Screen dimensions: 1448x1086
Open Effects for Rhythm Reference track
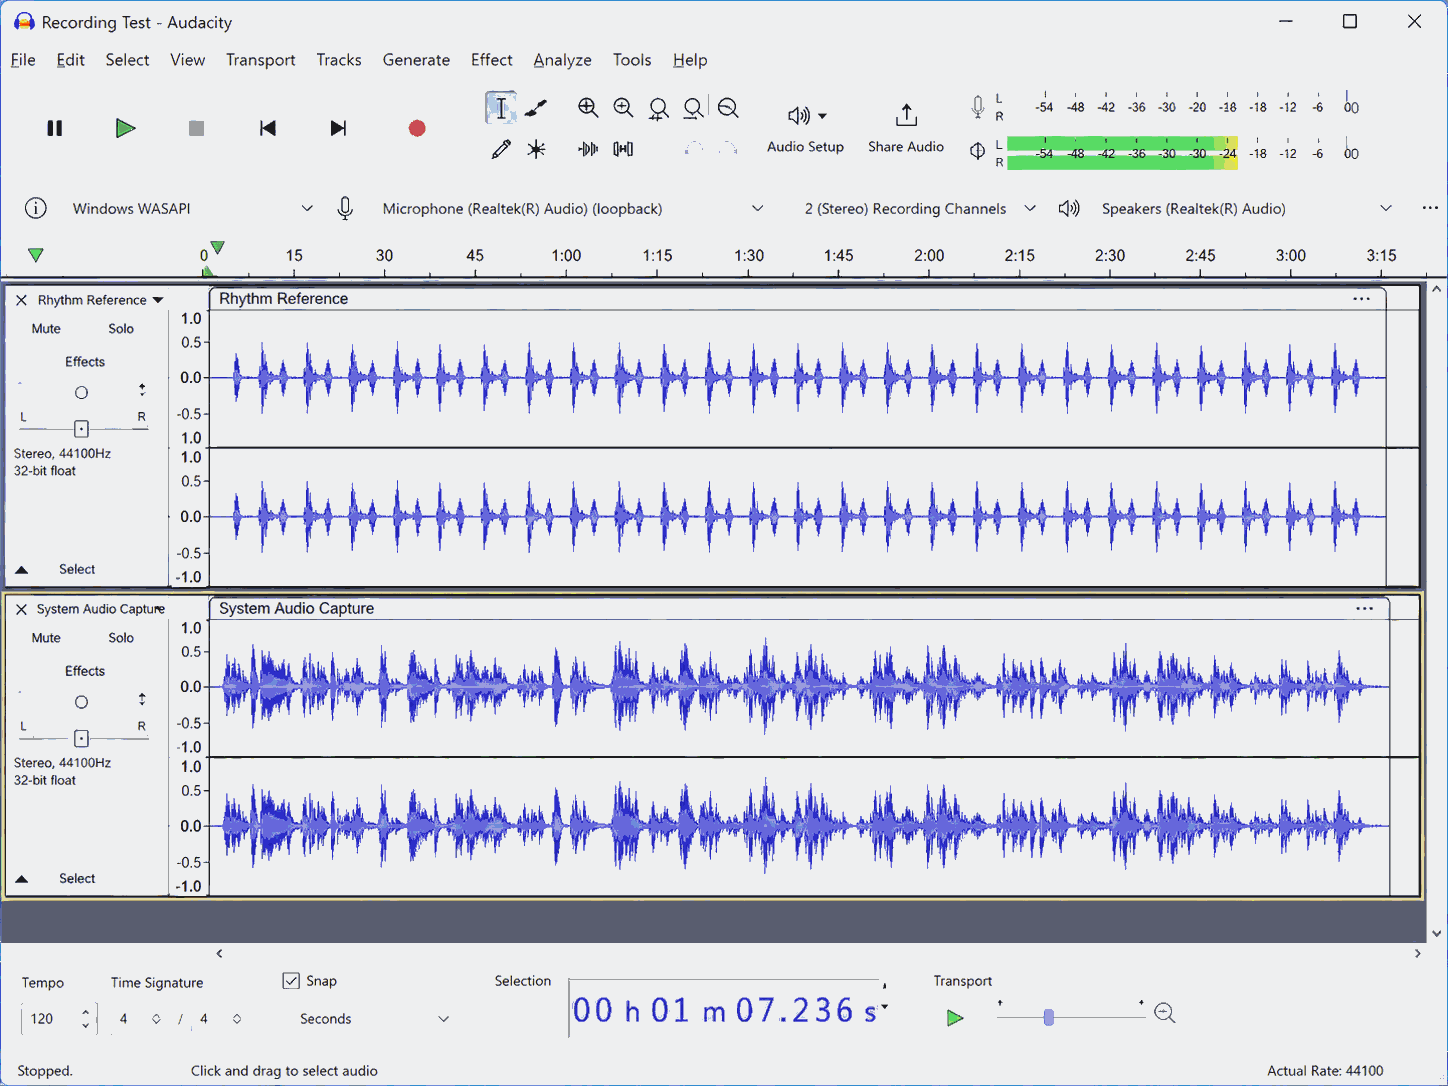(x=85, y=361)
